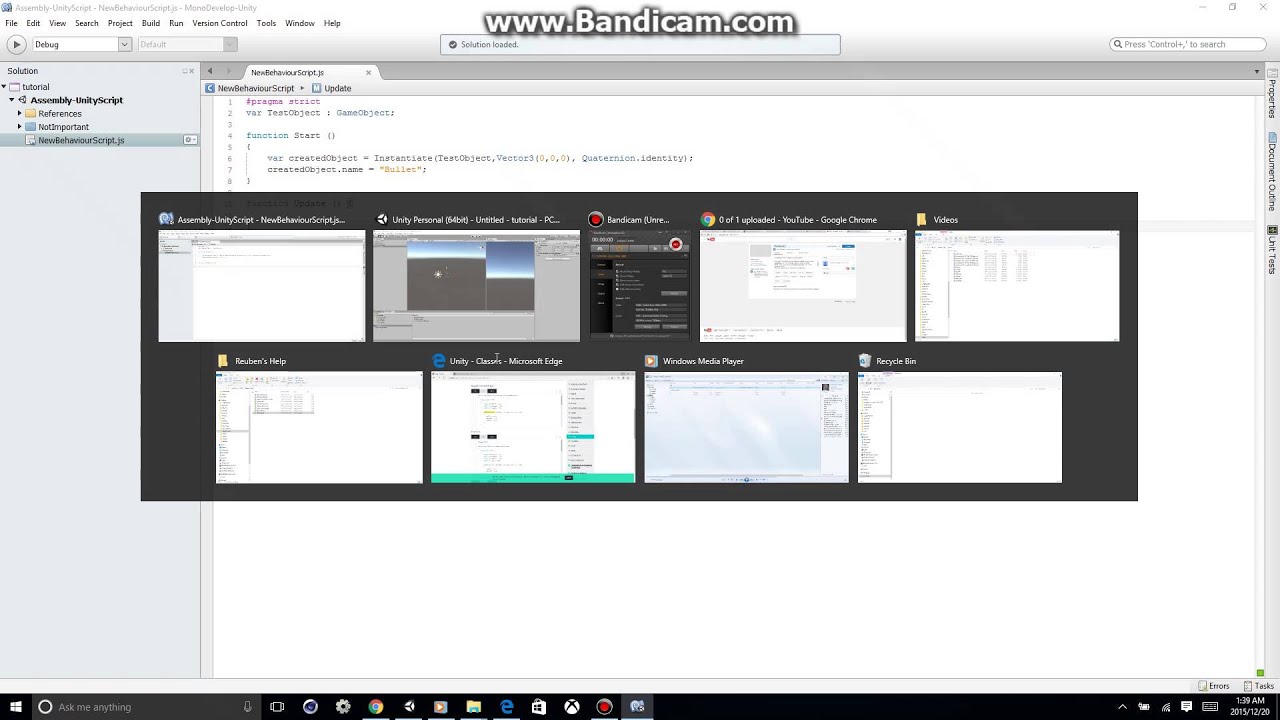
Task: Auto-hide the Solution pad
Action: 184,71
